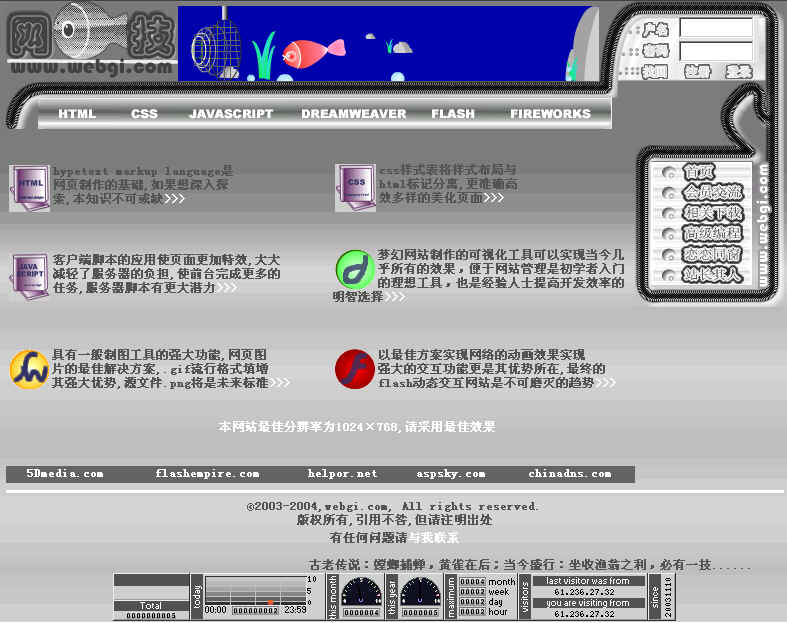Expand the Flash description >>> arrows

(x=605, y=384)
